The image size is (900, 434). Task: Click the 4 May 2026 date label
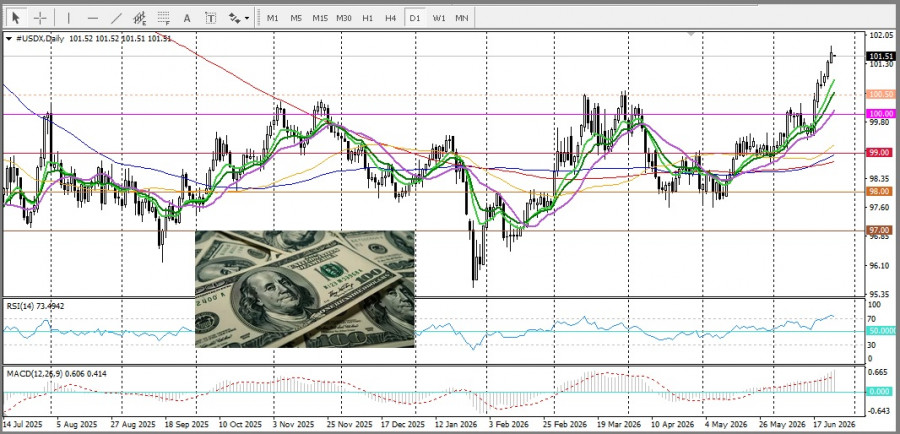(725, 424)
